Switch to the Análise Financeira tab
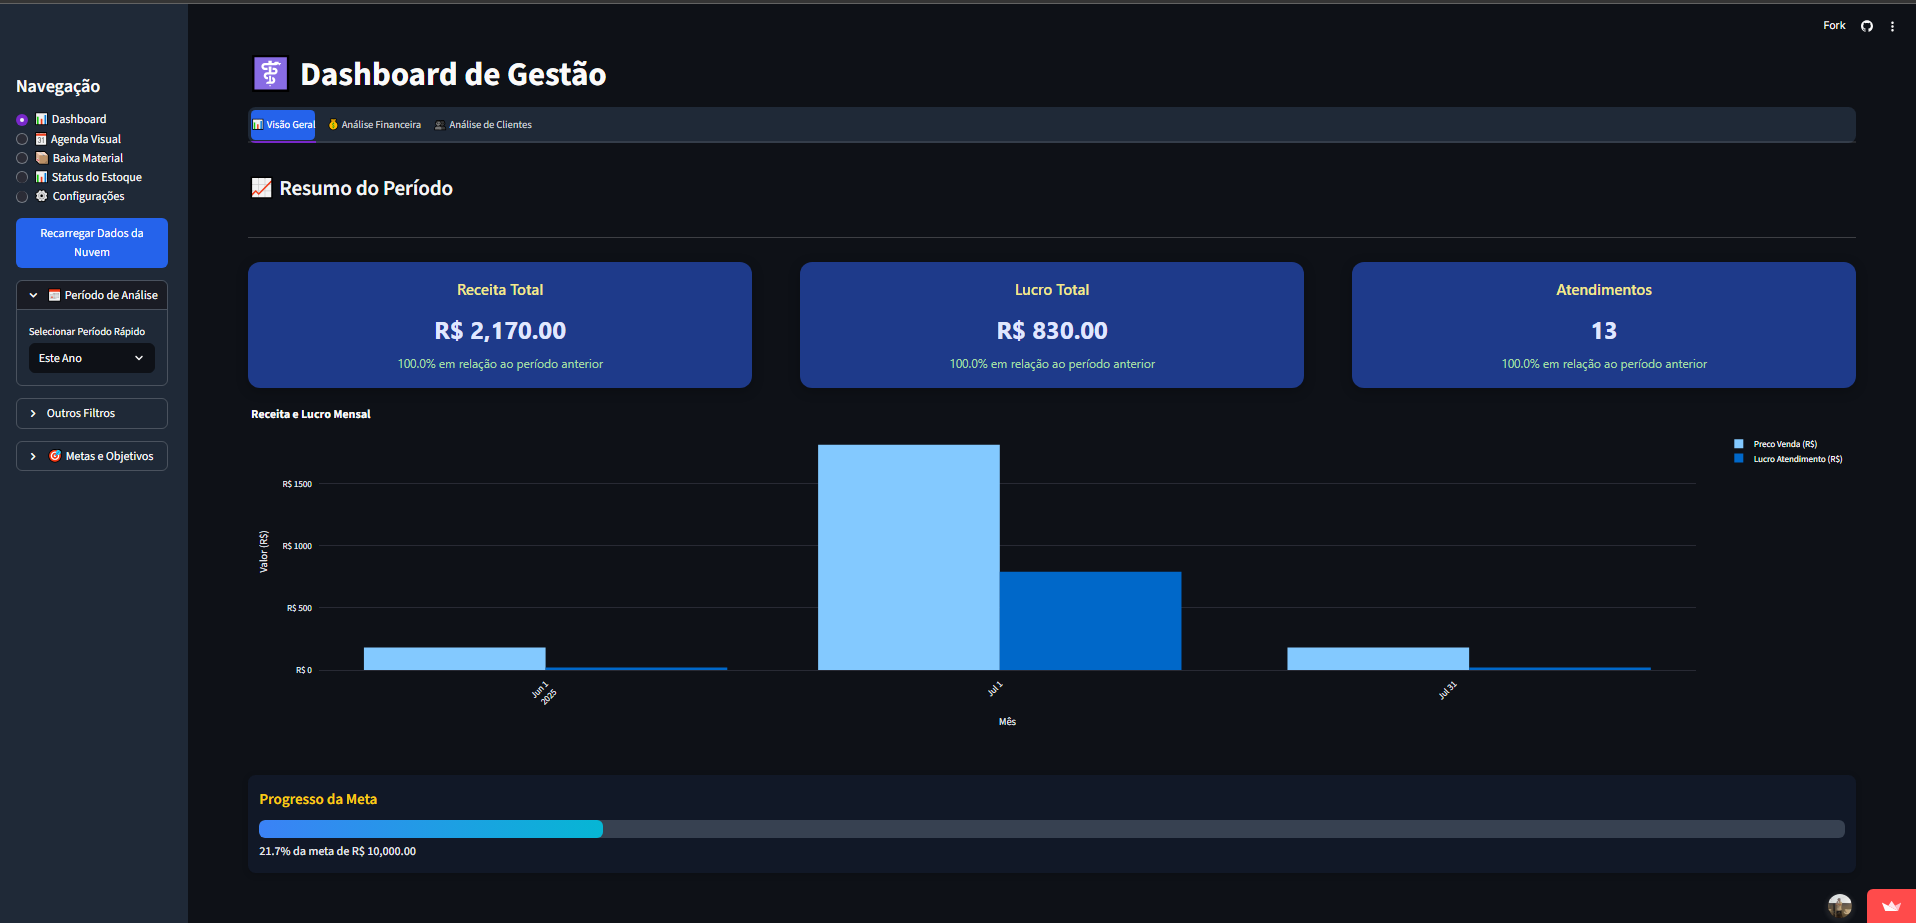Image resolution: width=1916 pixels, height=923 pixels. pyautogui.click(x=375, y=125)
